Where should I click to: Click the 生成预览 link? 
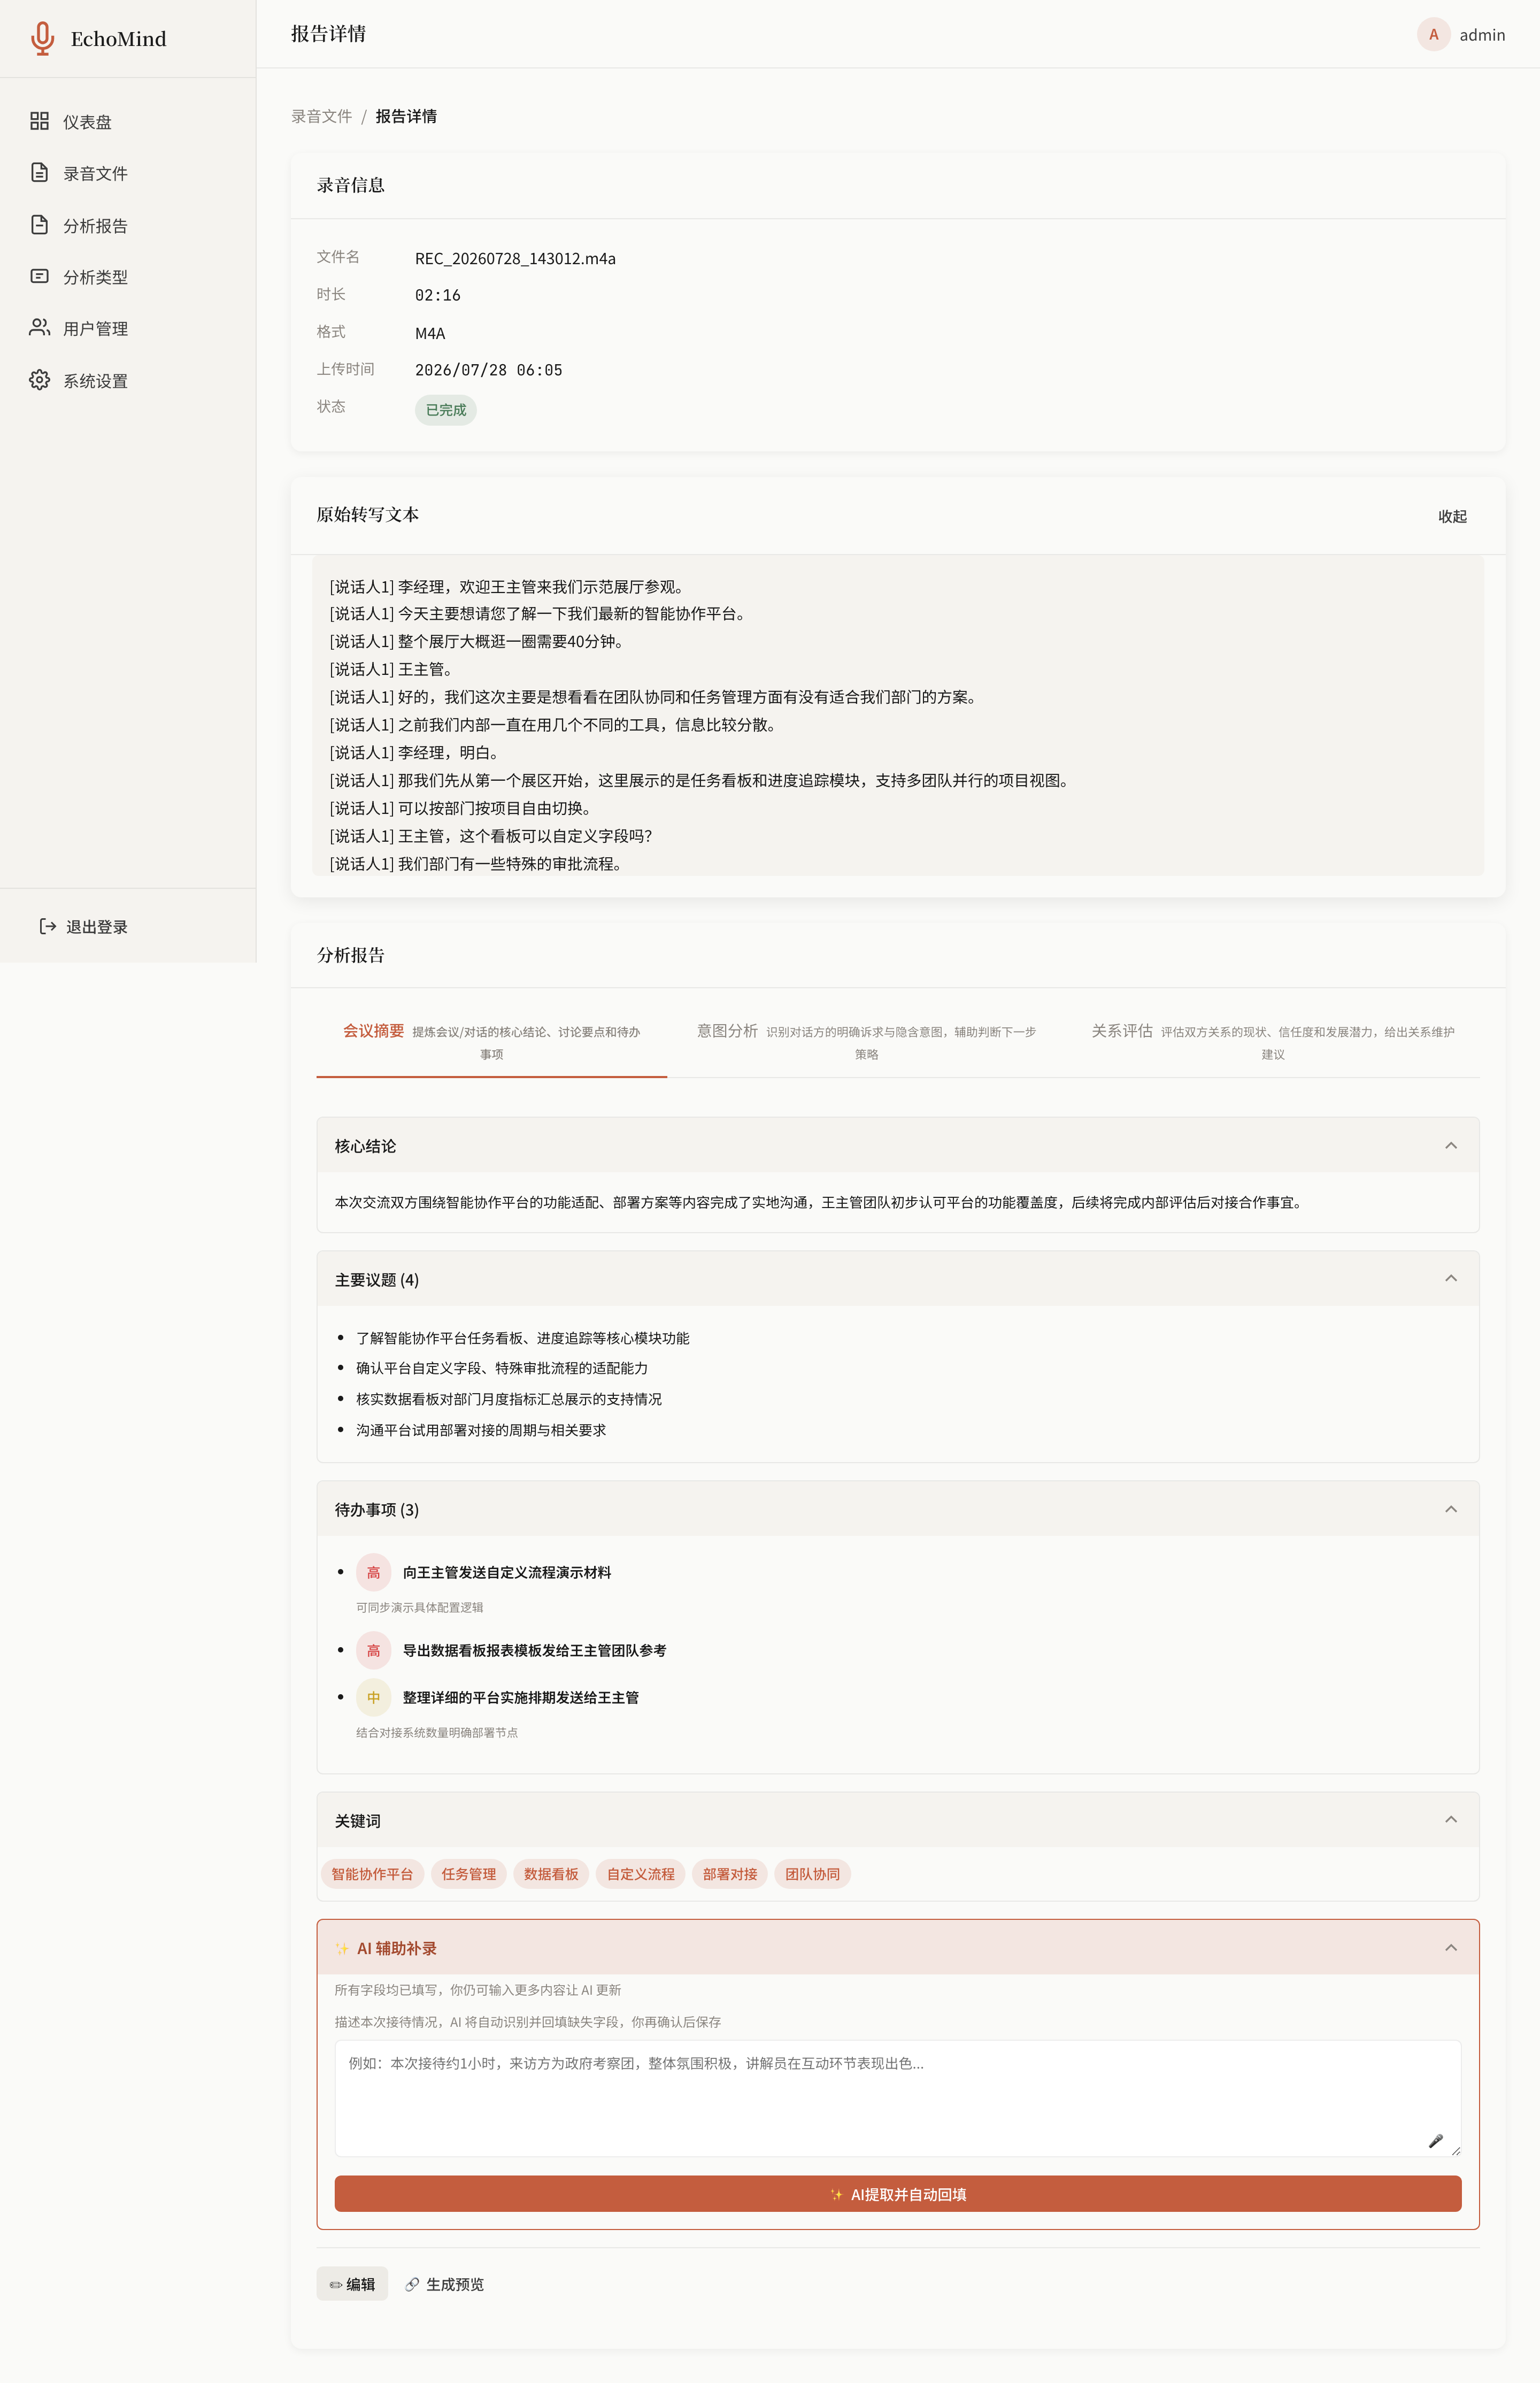coord(445,2284)
